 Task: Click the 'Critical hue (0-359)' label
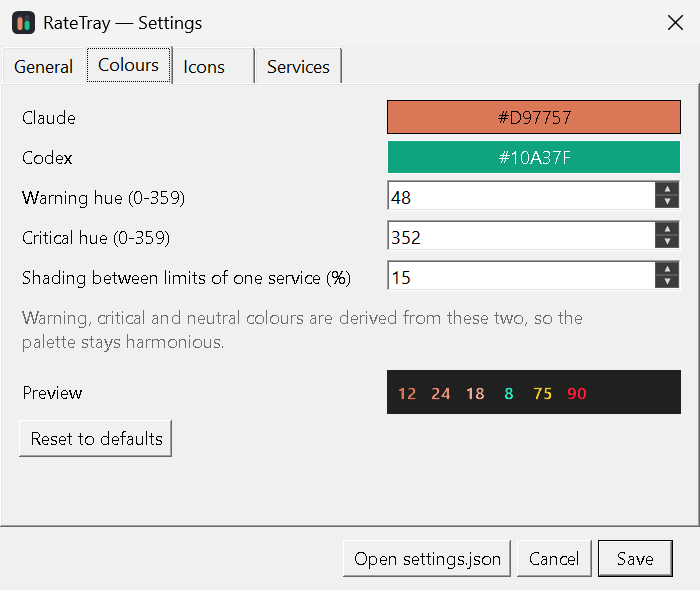tap(96, 238)
